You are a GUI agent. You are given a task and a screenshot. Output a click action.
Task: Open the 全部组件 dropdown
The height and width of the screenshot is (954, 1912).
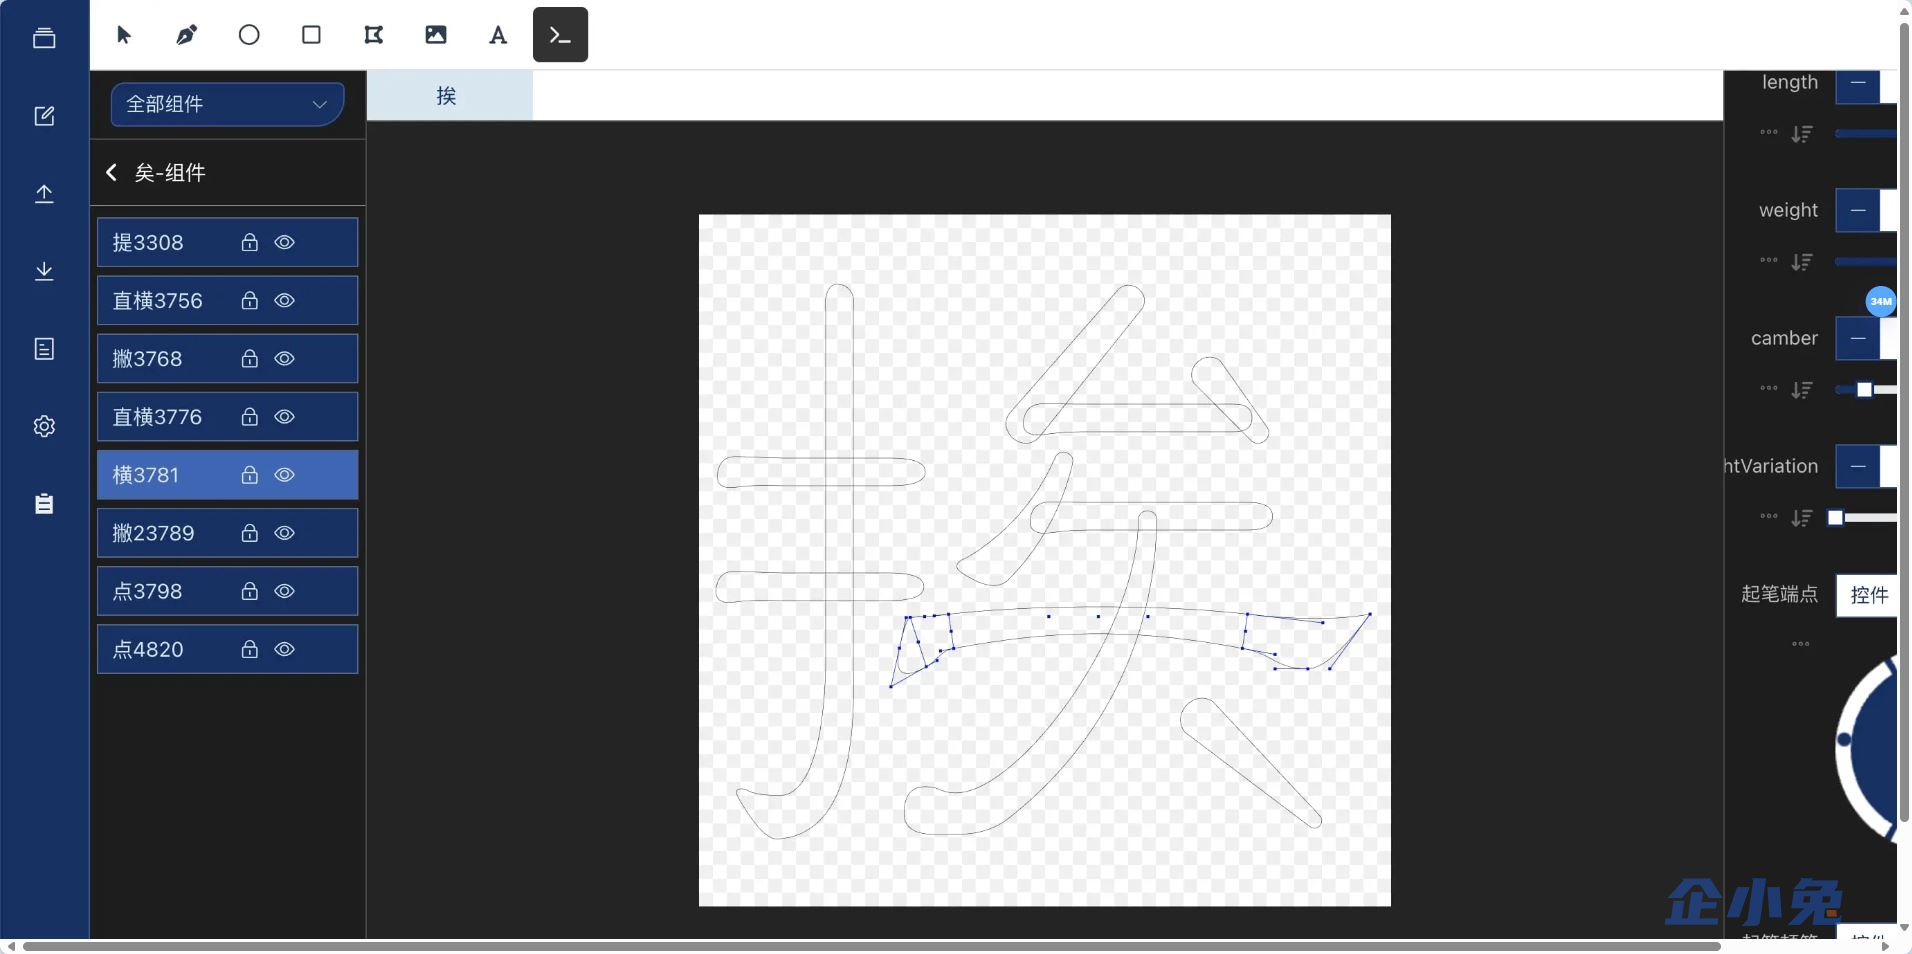[x=226, y=104]
